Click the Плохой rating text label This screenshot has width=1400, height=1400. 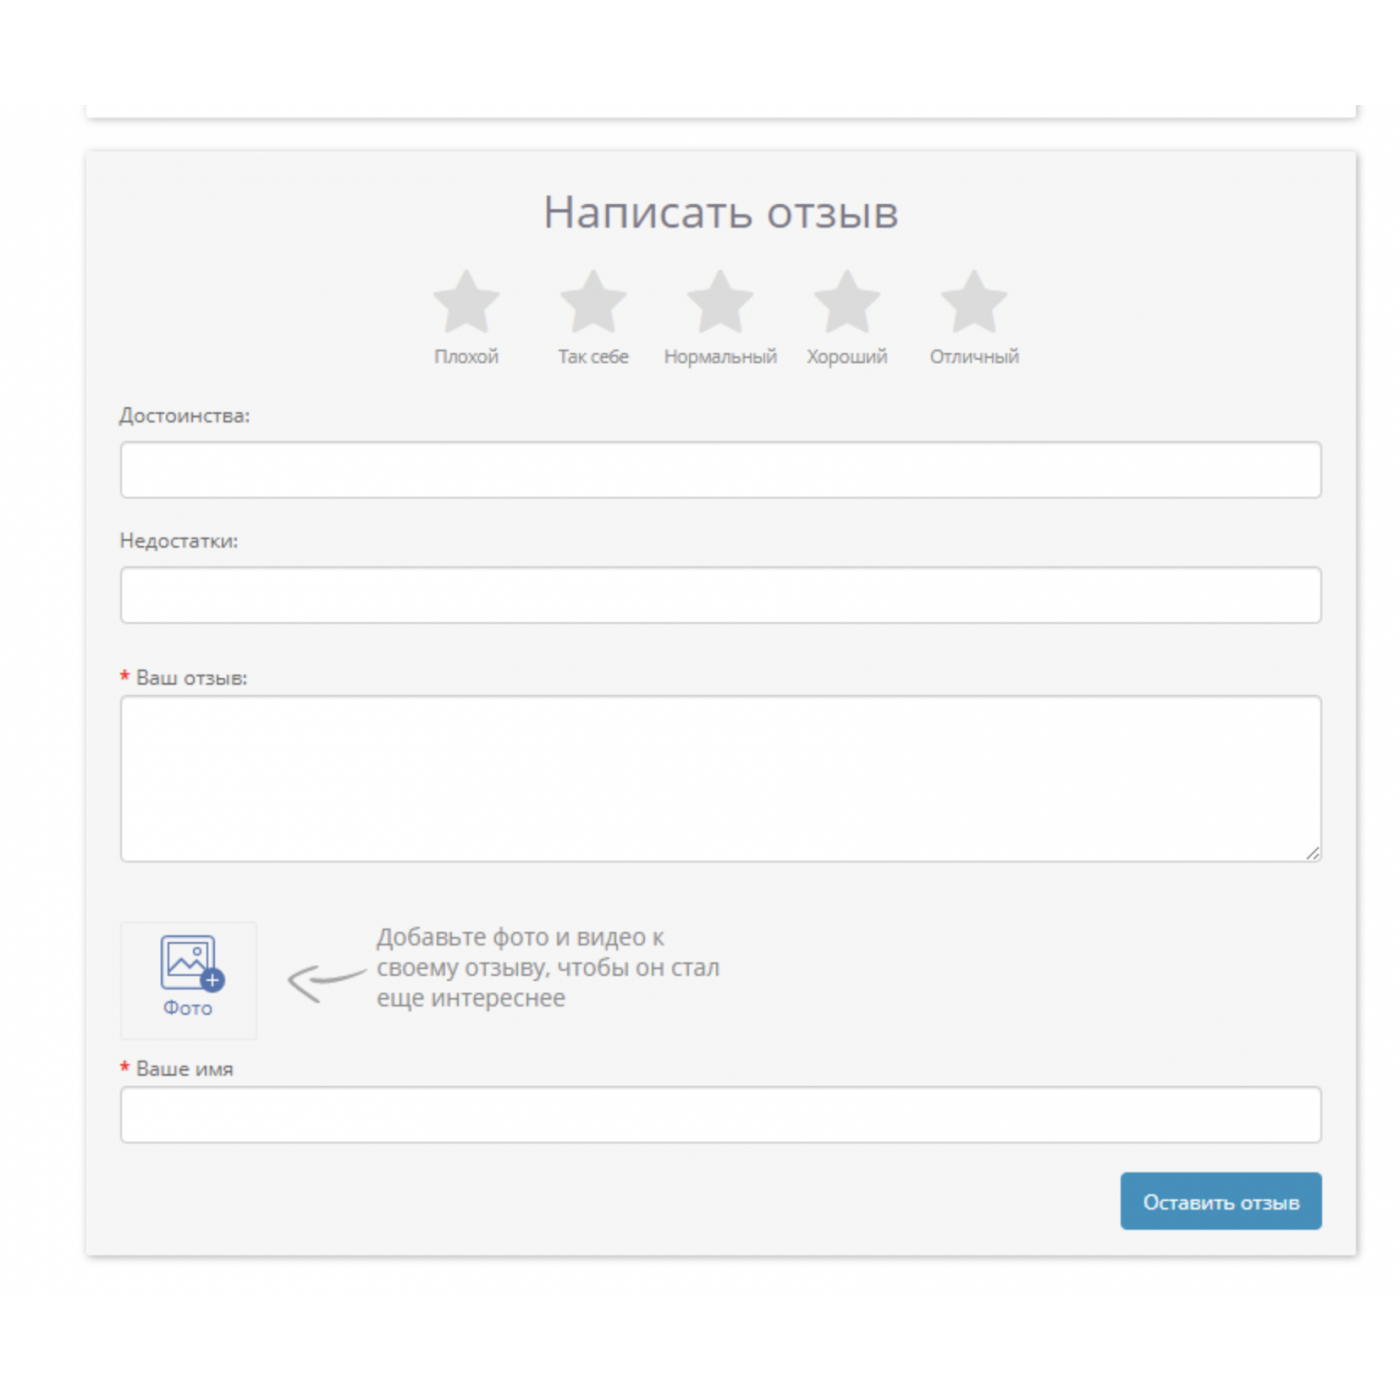coord(466,357)
